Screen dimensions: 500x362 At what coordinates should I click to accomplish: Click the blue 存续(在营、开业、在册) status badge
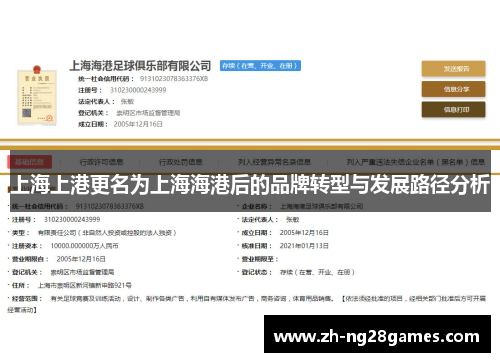(260, 66)
